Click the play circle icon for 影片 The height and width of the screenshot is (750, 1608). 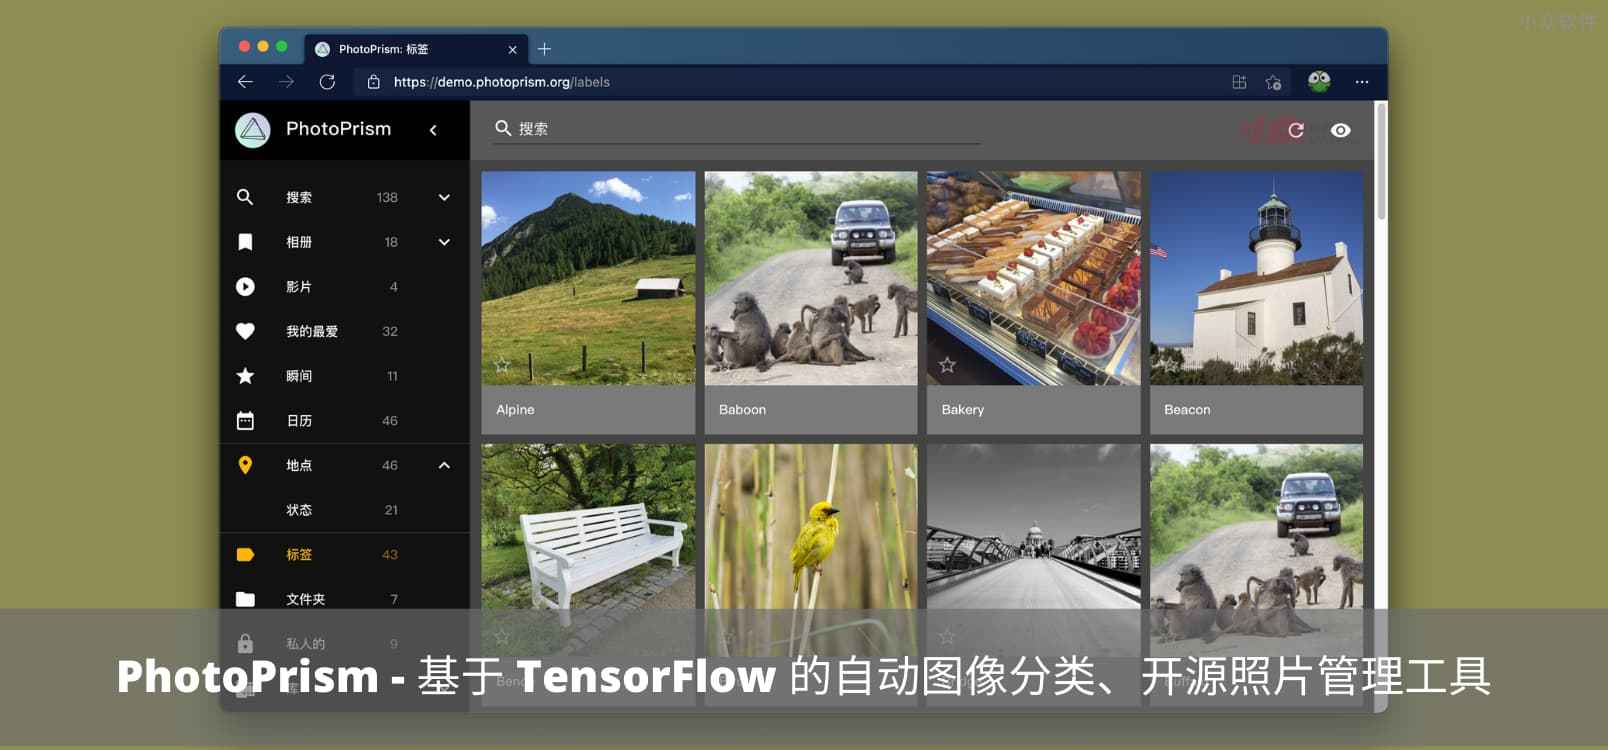tap(245, 287)
